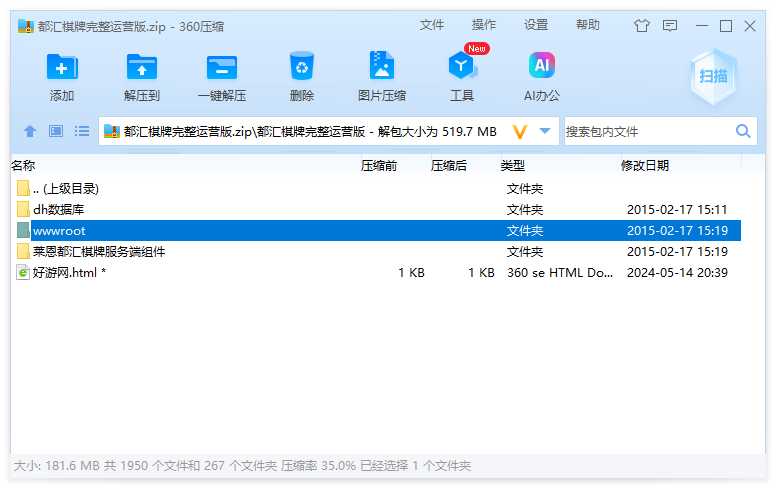
Task: Click the status bar text showing 压缩率 35.0%
Action: [318, 466]
